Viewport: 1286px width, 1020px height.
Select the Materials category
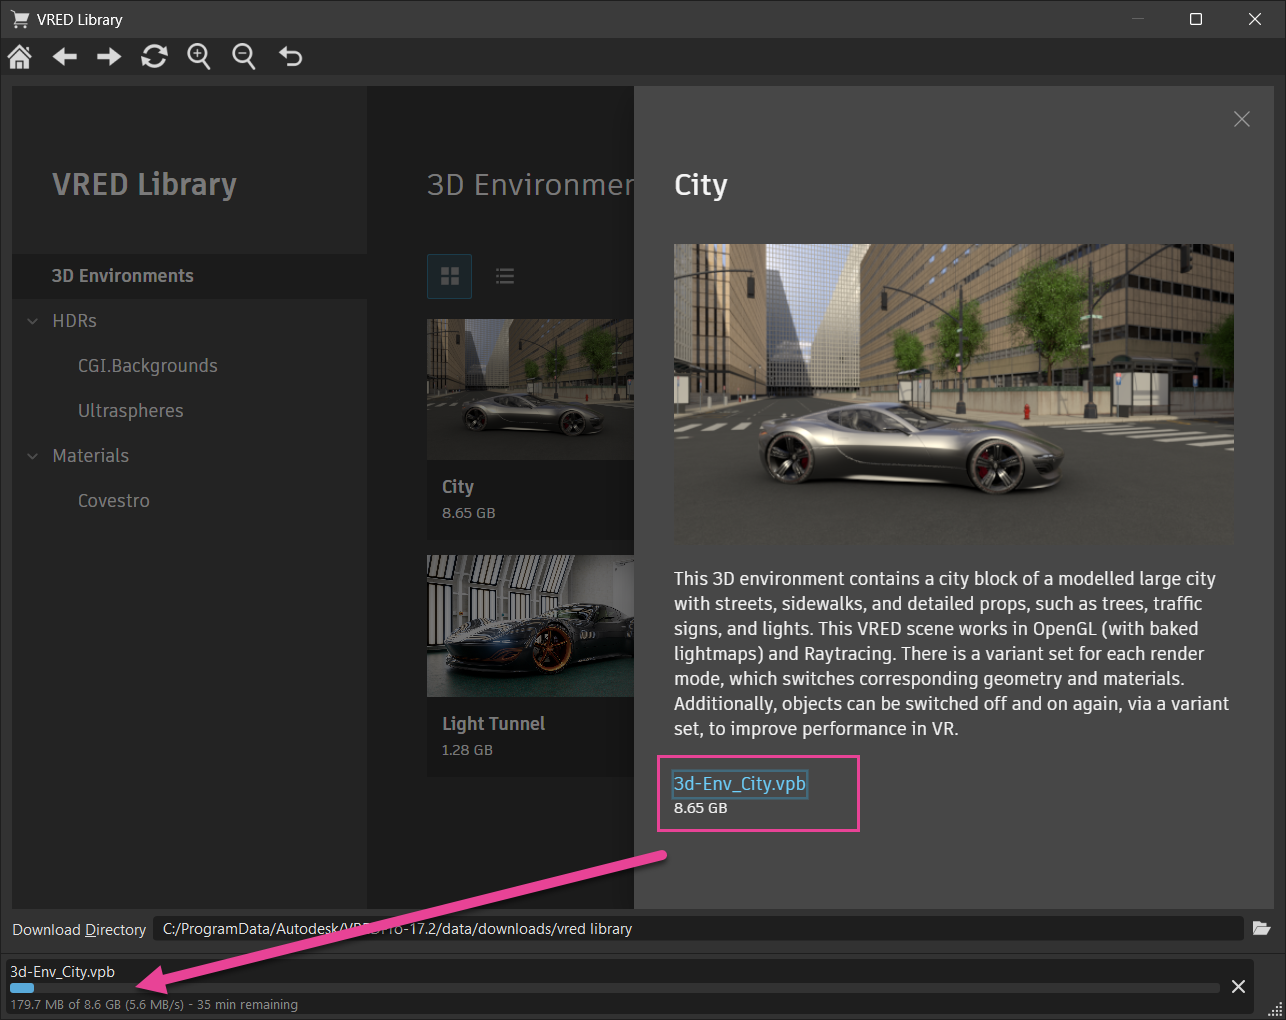pyautogui.click(x=91, y=456)
